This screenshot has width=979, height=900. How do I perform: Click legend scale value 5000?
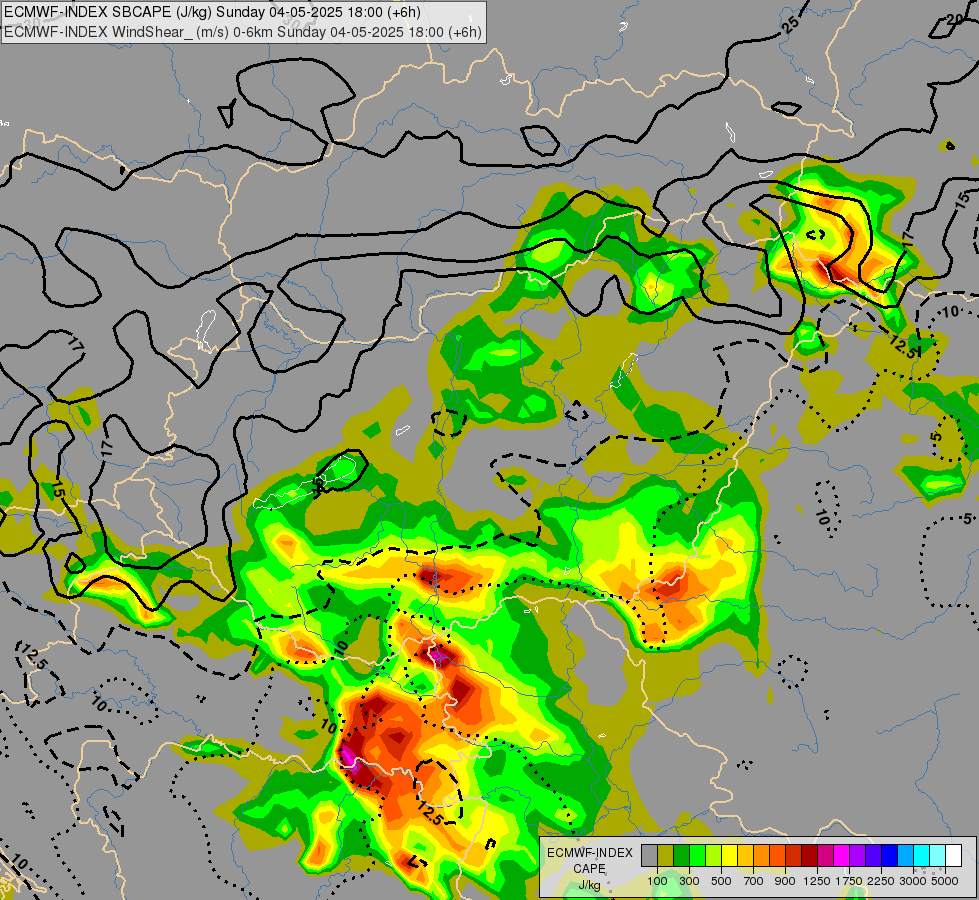pos(945,881)
